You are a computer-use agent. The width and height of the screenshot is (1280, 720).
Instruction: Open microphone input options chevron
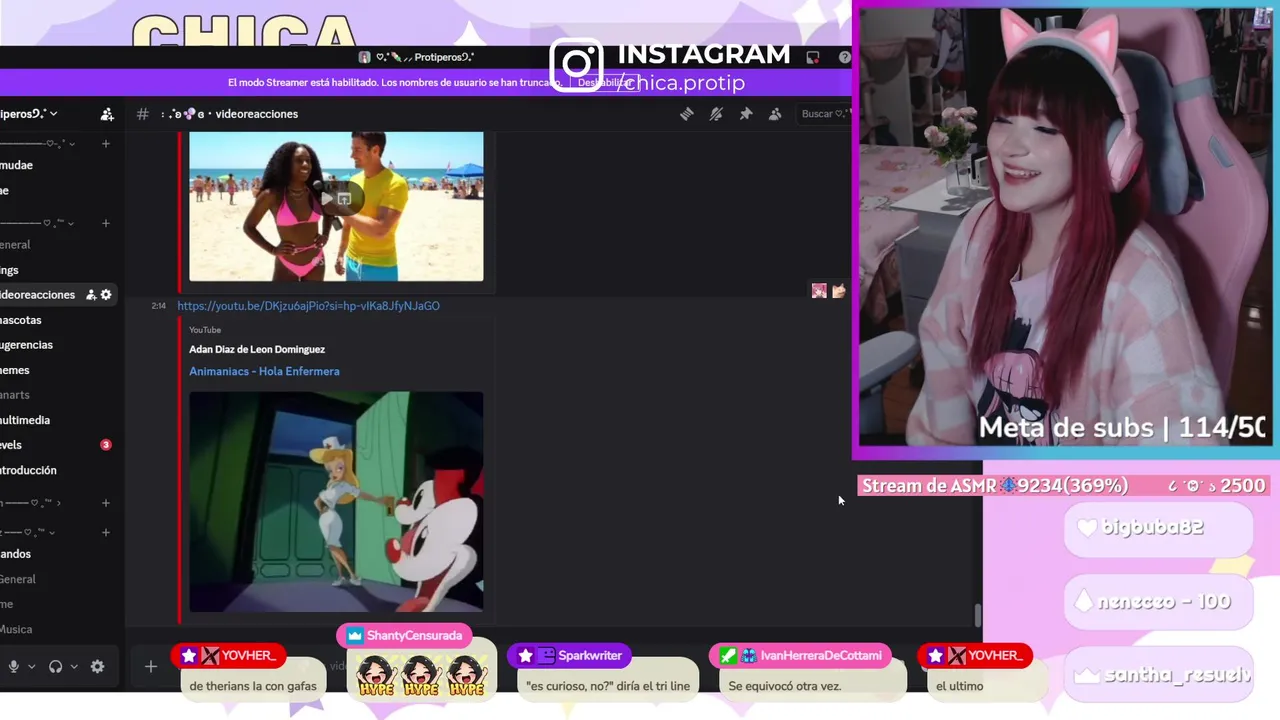pyautogui.click(x=32, y=666)
